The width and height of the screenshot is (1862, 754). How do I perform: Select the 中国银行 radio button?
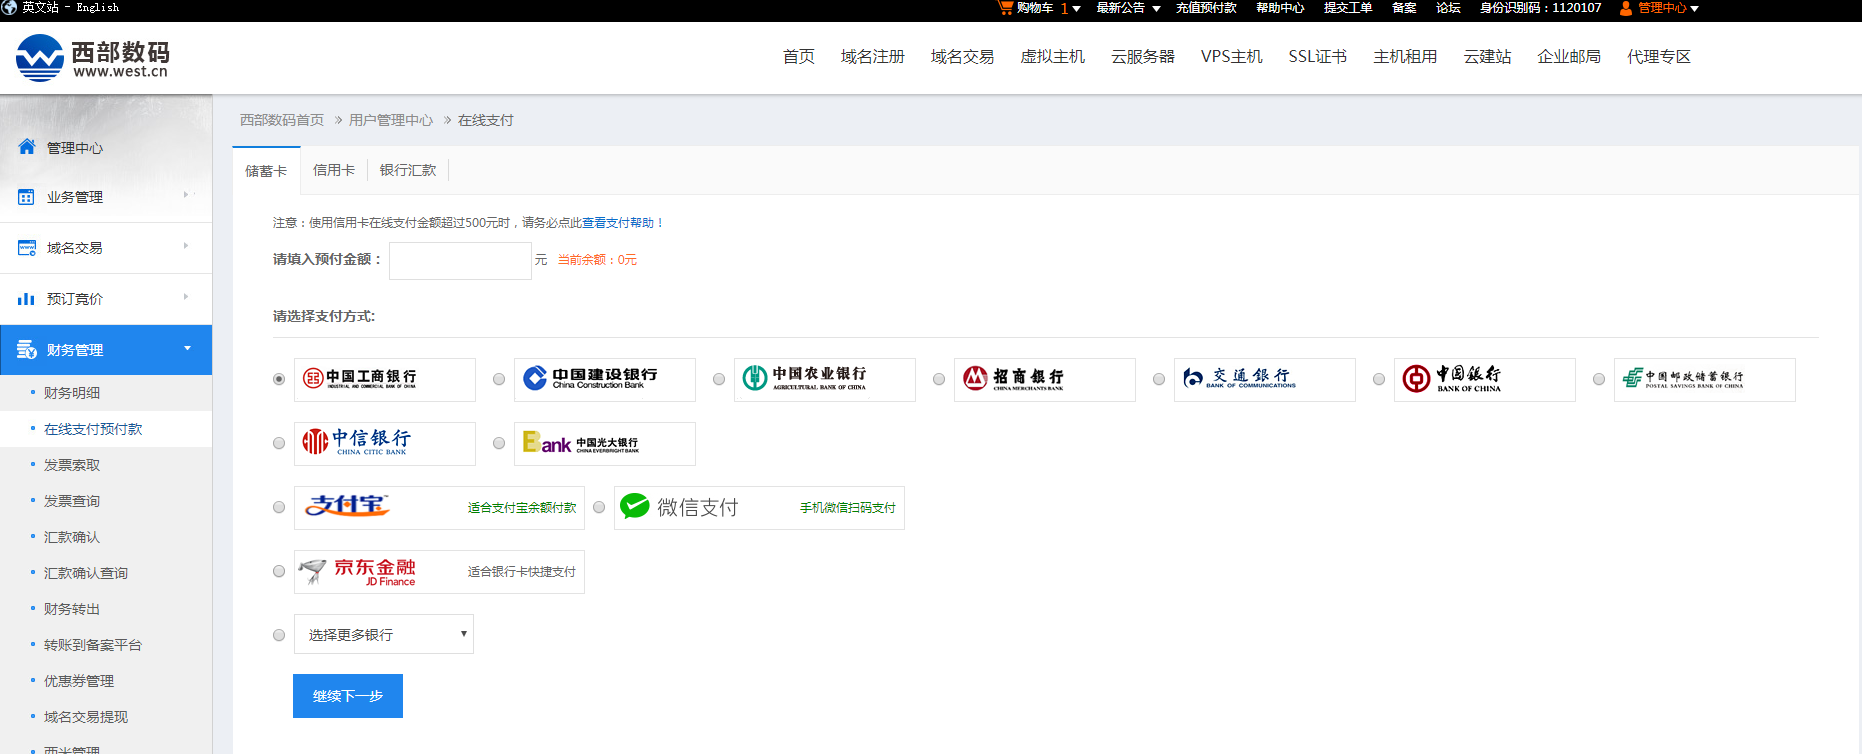pyautogui.click(x=1379, y=379)
